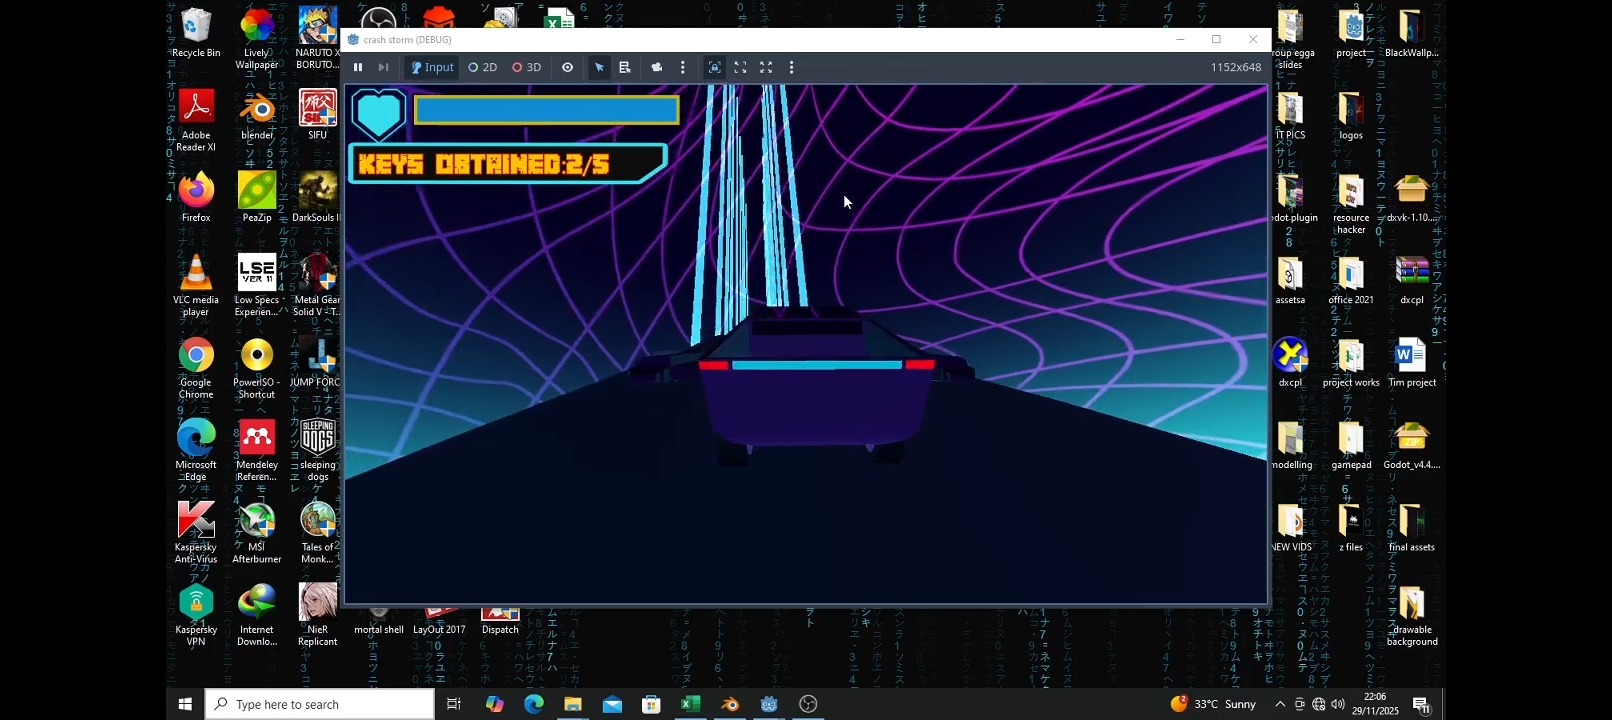The width and height of the screenshot is (1612, 720).
Task: Enable 3D node selection mode
Action: [x=527, y=67]
